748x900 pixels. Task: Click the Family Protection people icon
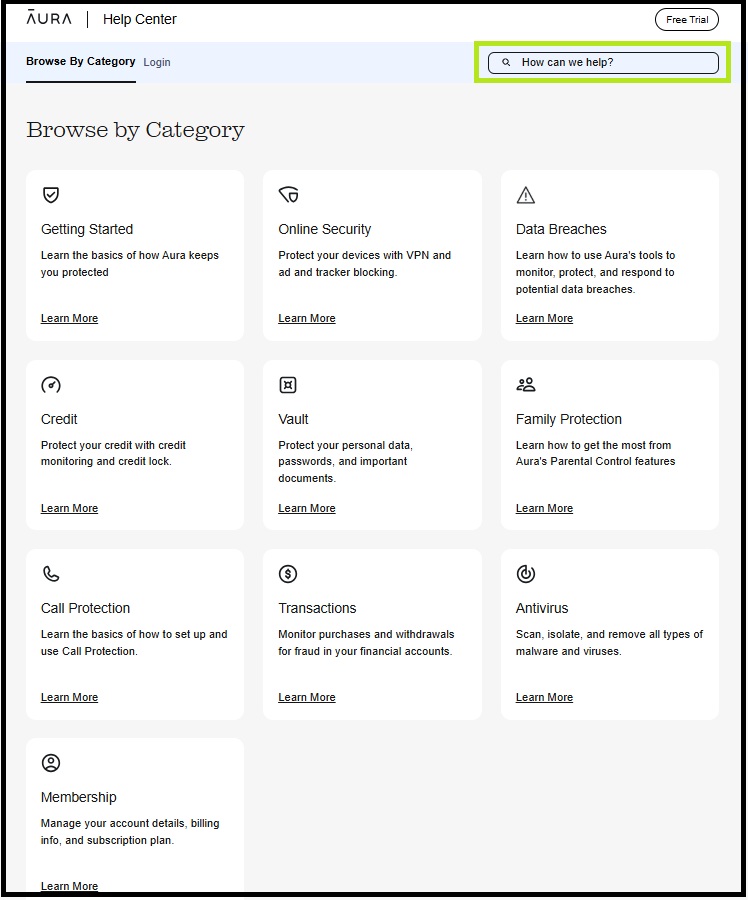pos(526,385)
